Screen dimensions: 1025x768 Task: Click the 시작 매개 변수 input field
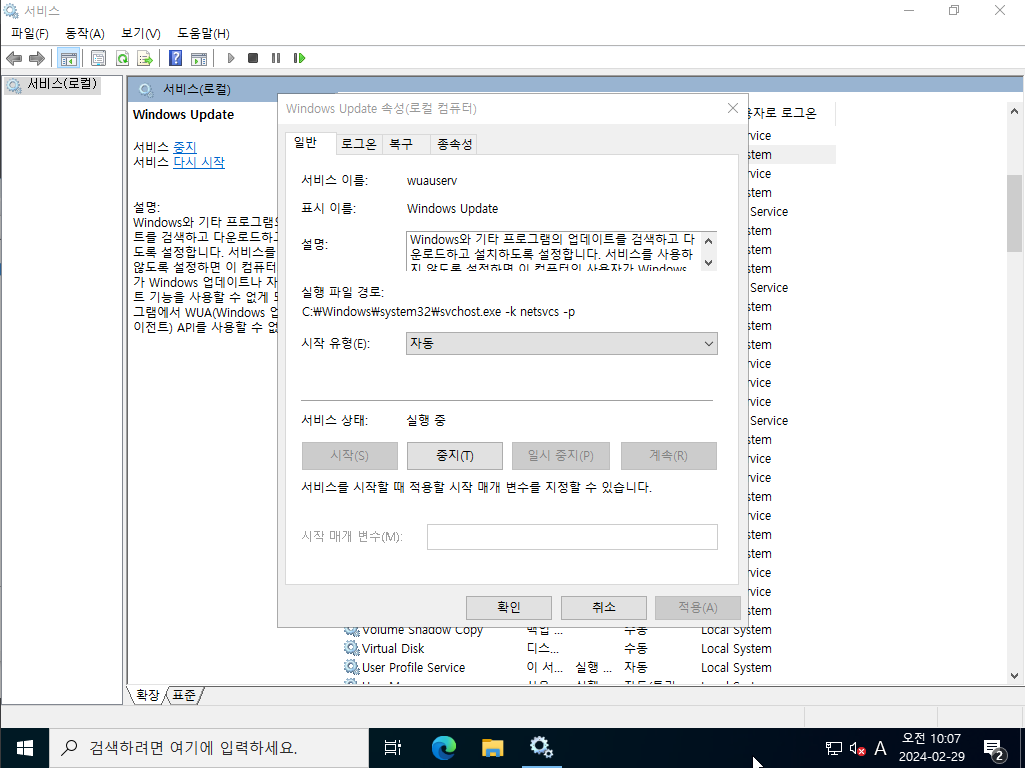pyautogui.click(x=572, y=537)
